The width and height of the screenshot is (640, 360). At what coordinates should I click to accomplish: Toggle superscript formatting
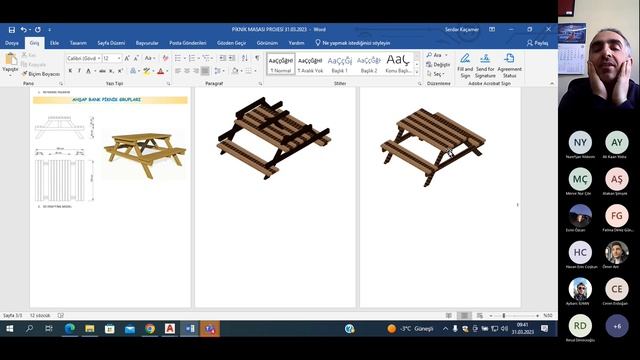tap(120, 71)
